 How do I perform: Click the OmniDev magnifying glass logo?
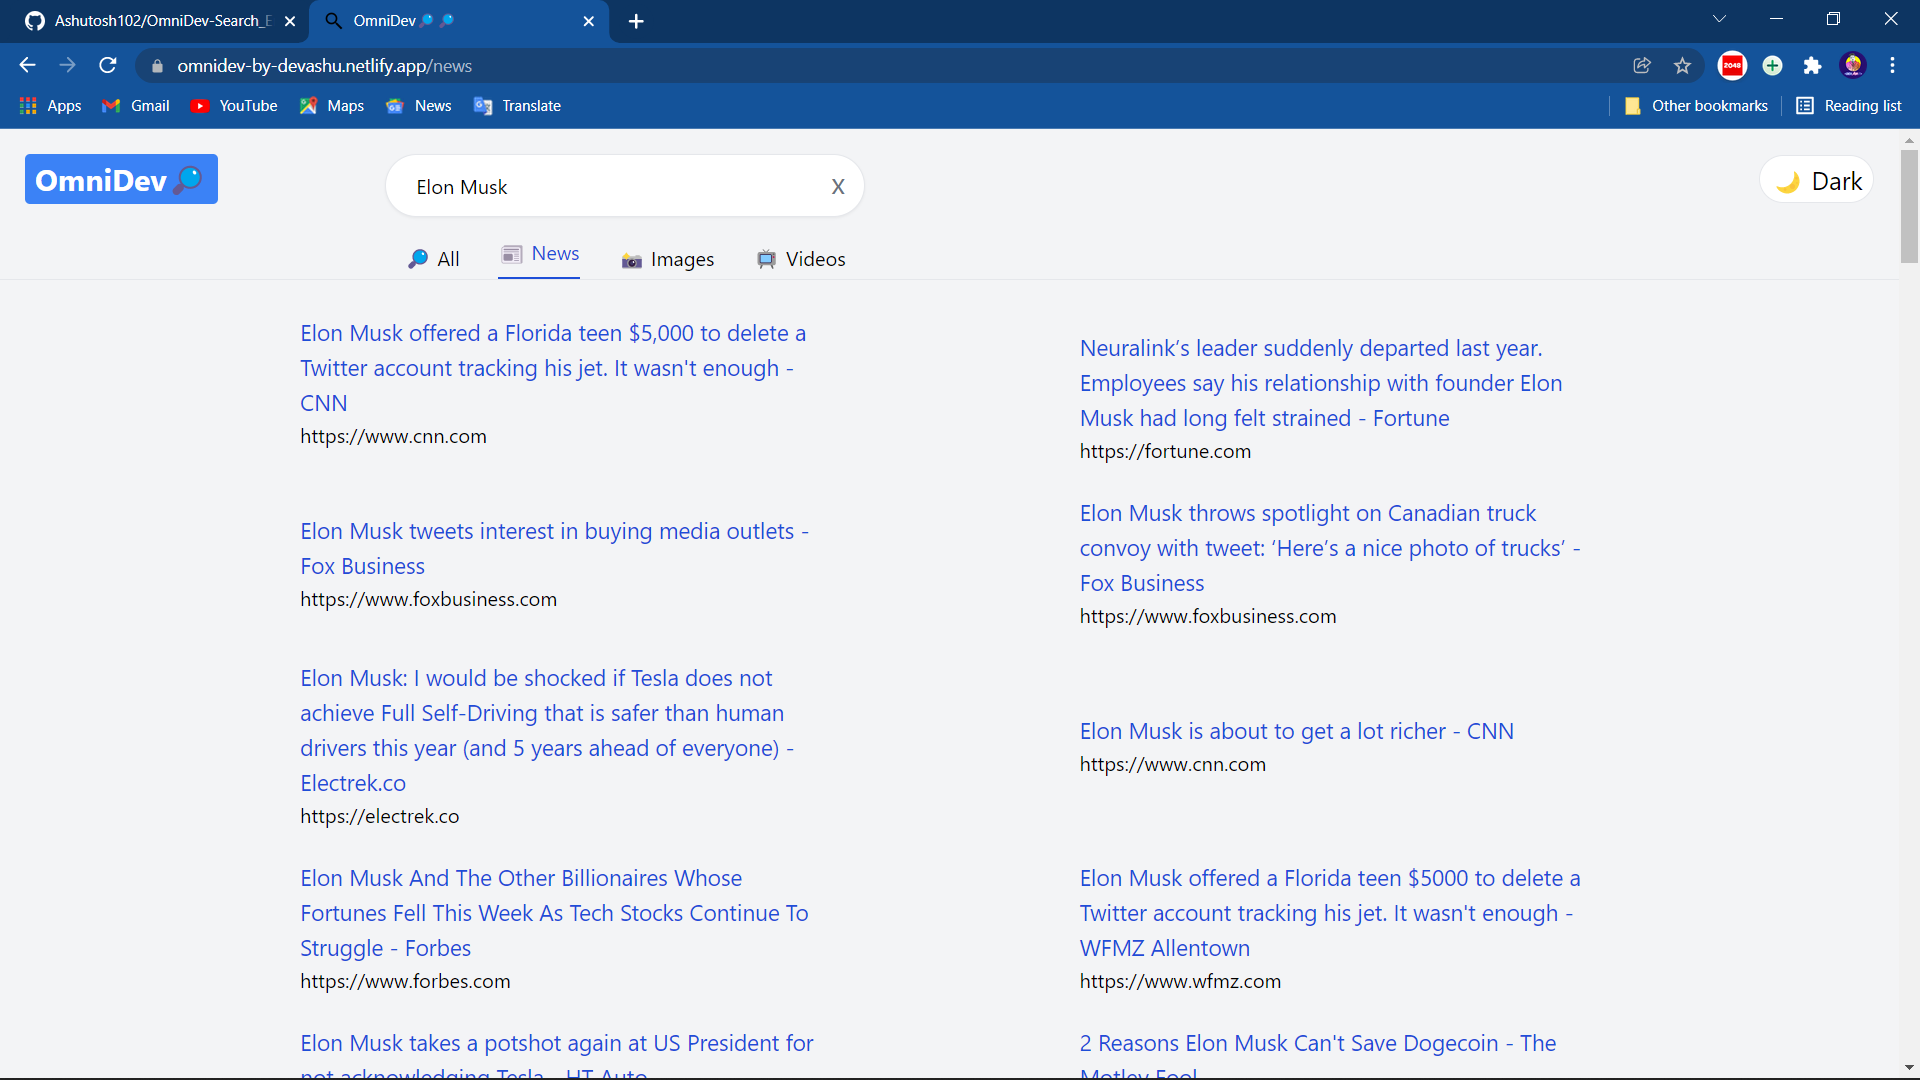pyautogui.click(x=188, y=180)
